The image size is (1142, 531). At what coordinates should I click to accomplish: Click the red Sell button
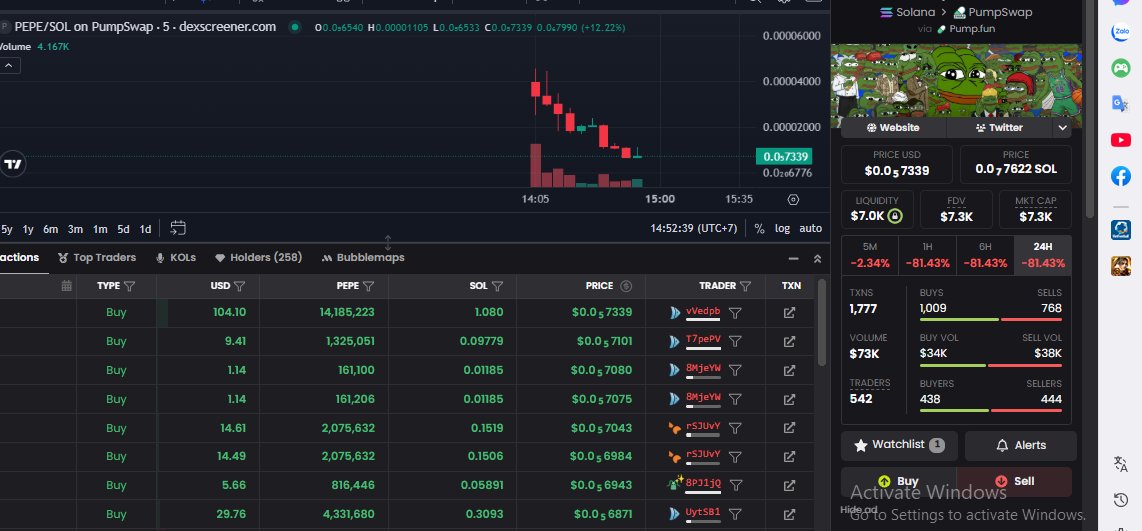tap(1014, 481)
